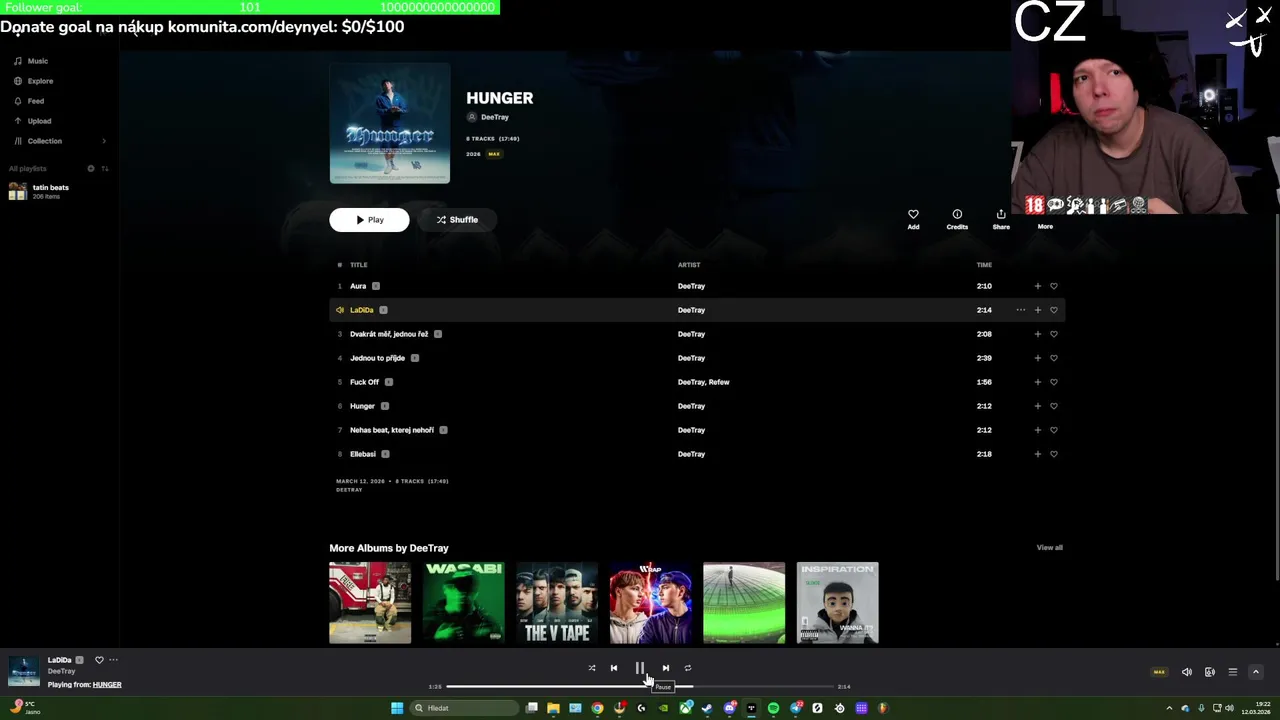The height and width of the screenshot is (720, 1280).
Task: Add Ellebasi to playlist
Action: click(x=1037, y=454)
